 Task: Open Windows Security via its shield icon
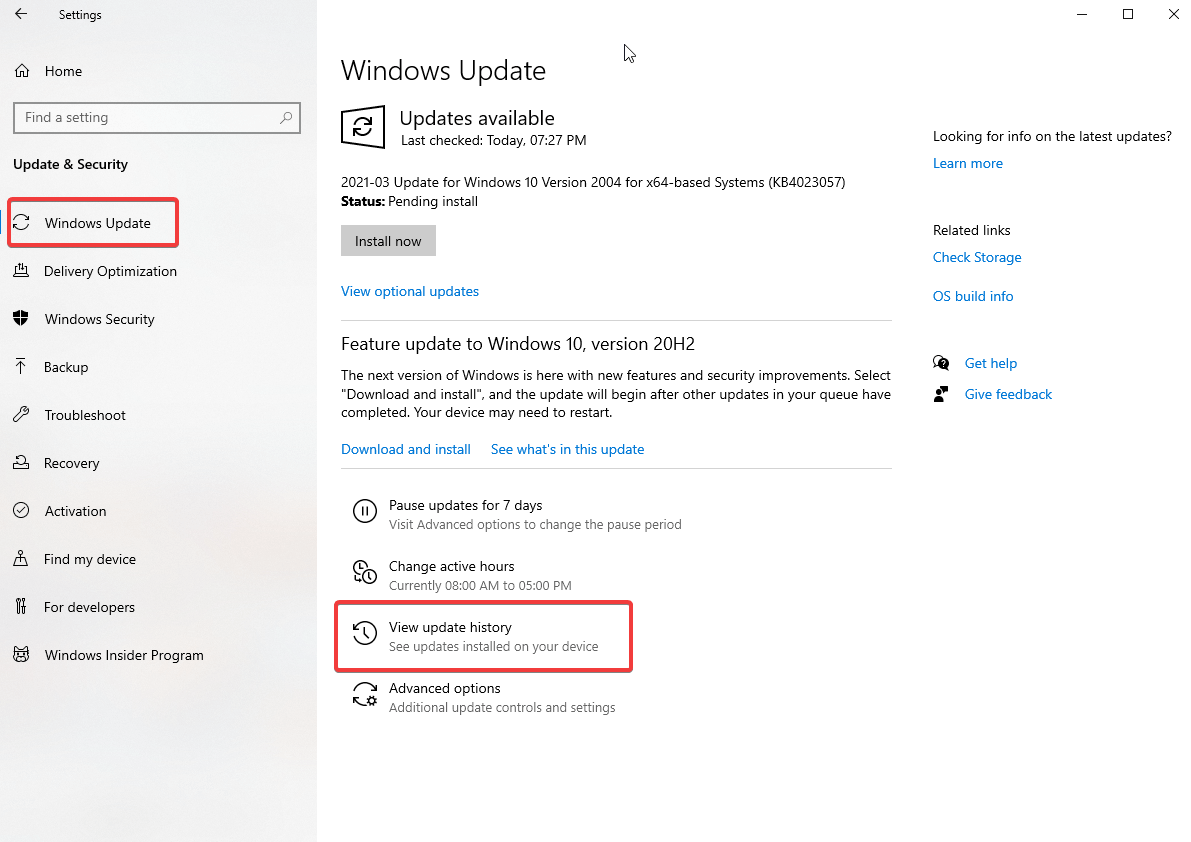[x=22, y=319]
